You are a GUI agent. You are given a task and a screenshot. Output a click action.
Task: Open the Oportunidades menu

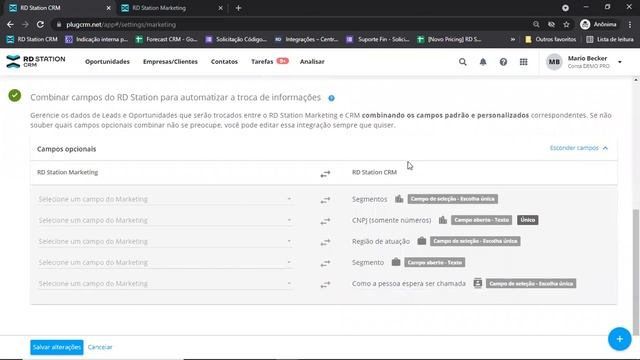click(107, 62)
